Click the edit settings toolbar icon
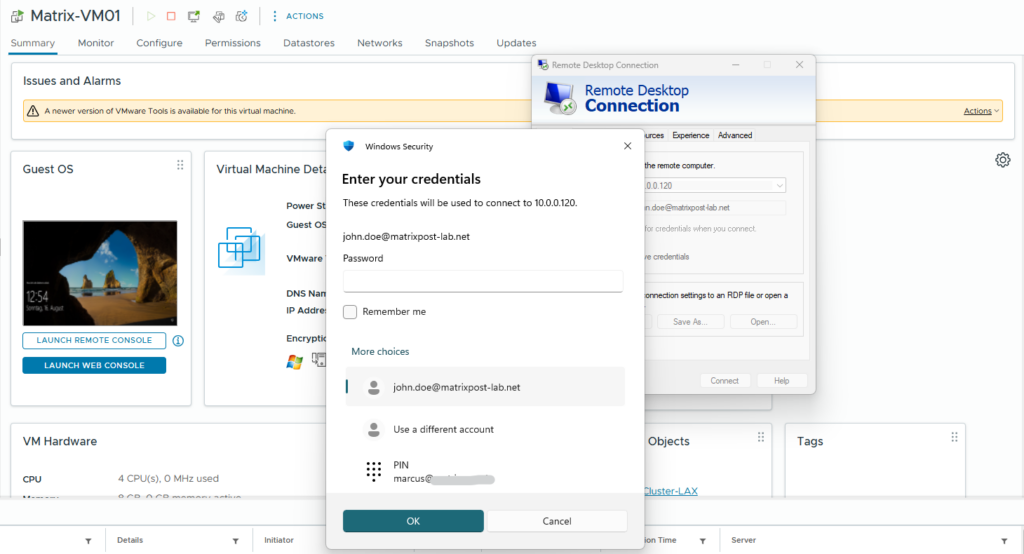 218,16
